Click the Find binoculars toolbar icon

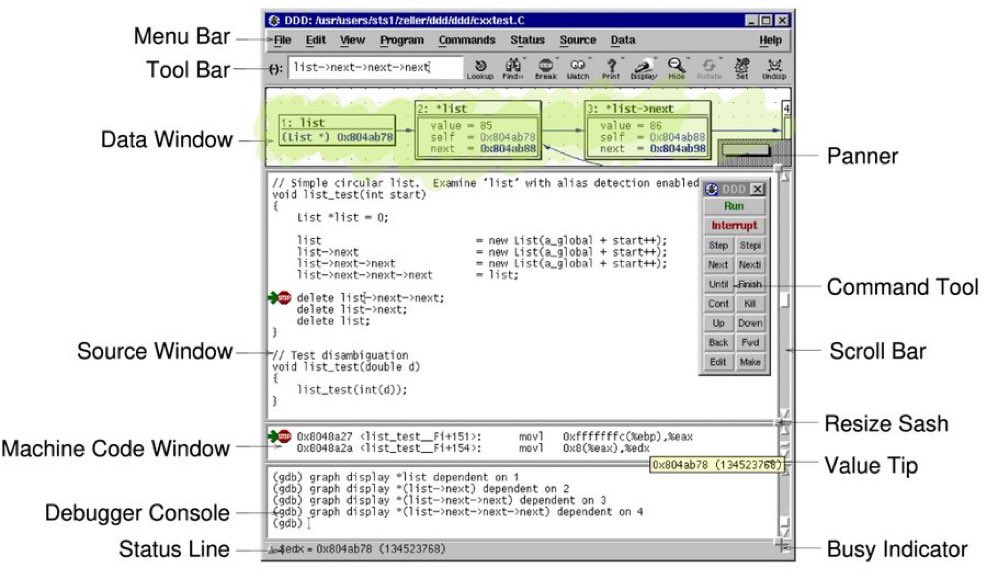tap(512, 68)
